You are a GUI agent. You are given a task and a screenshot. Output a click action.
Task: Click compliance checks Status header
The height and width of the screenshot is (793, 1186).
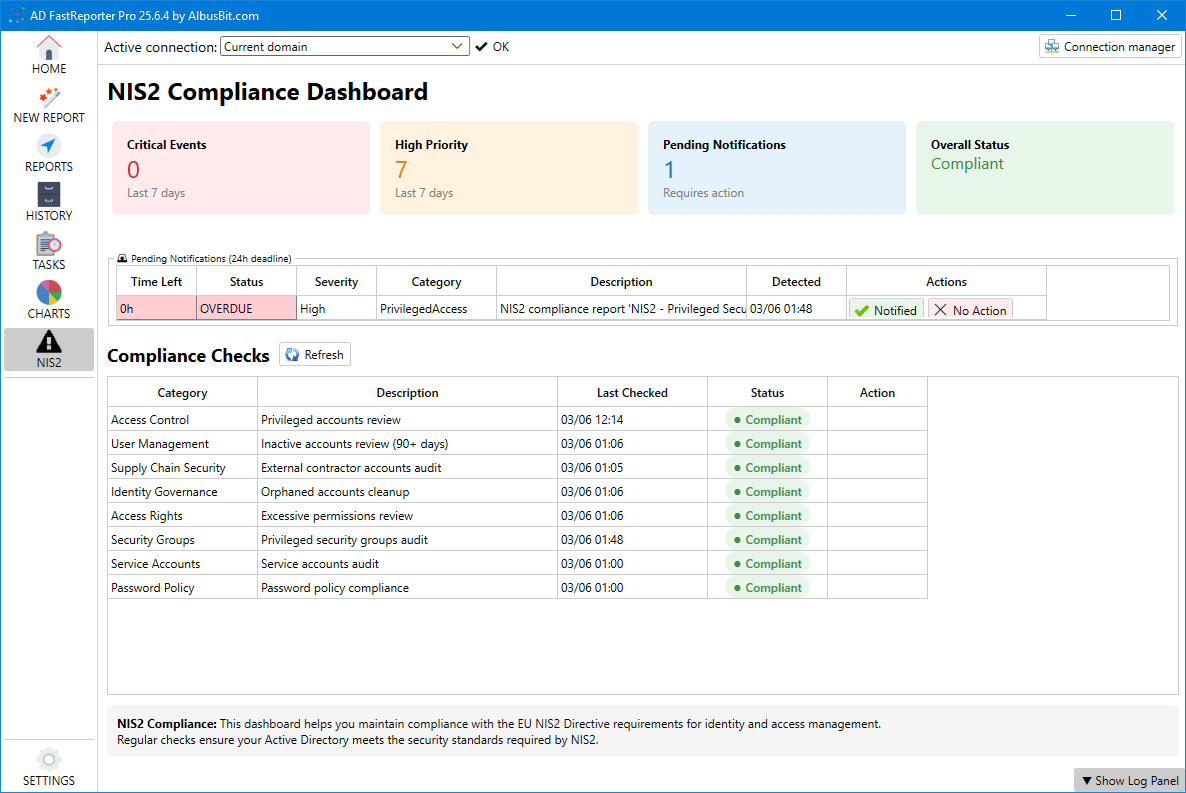767,393
